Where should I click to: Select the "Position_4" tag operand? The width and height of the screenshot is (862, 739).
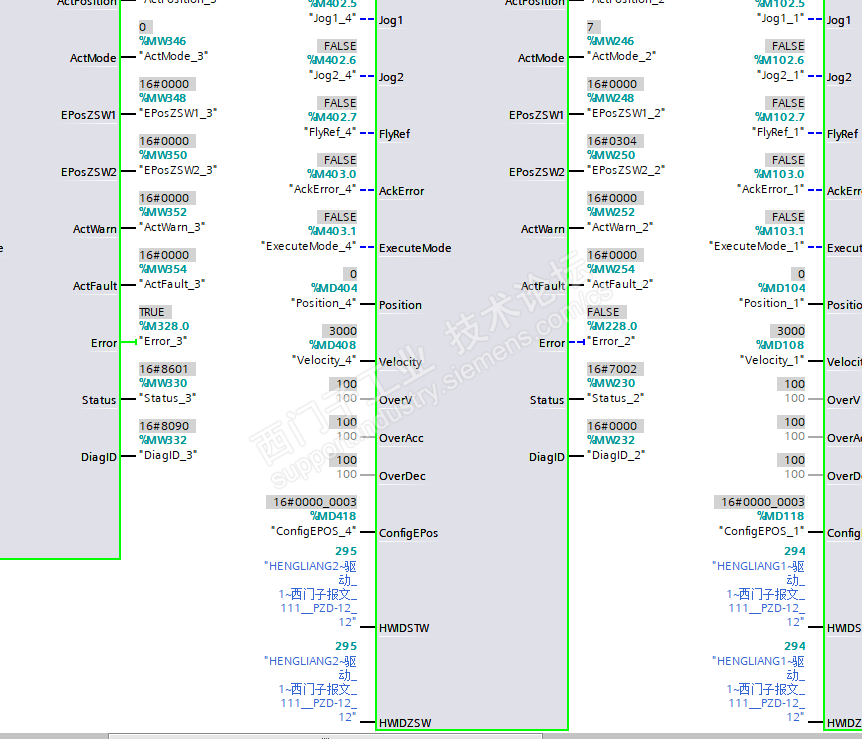click(324, 304)
